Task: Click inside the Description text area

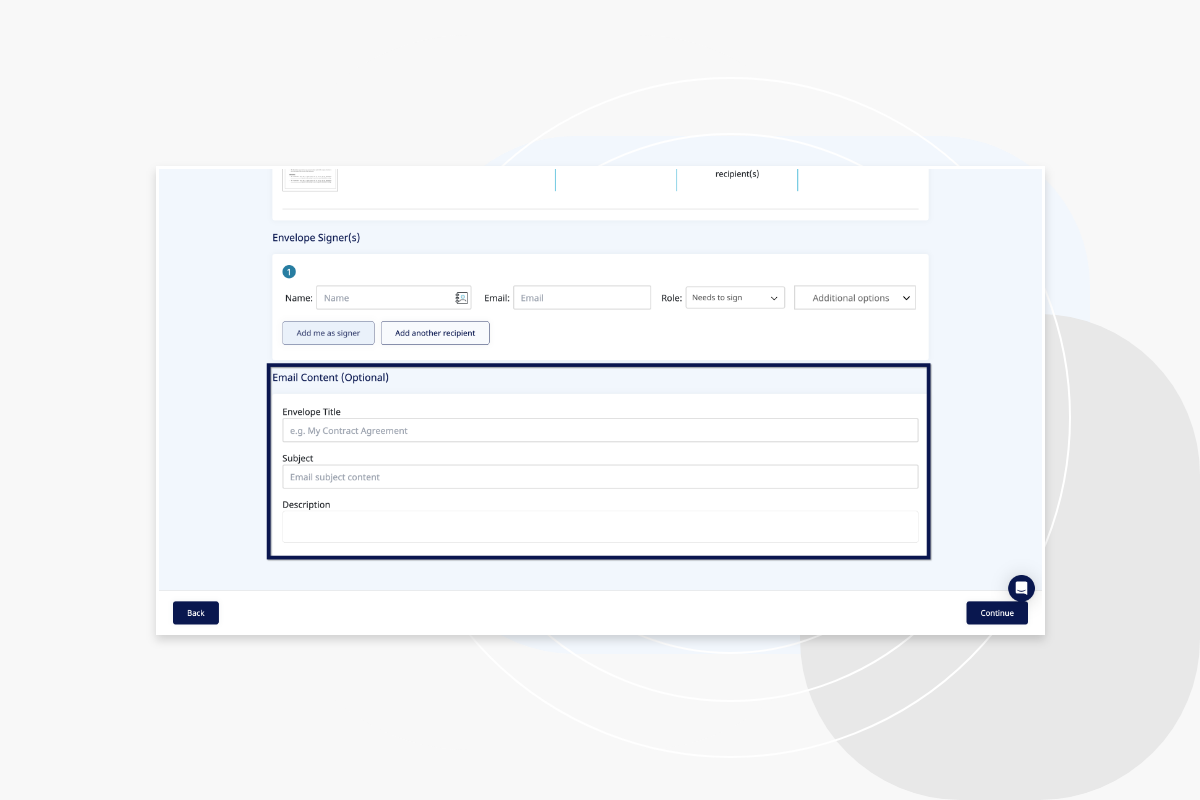Action: point(599,526)
